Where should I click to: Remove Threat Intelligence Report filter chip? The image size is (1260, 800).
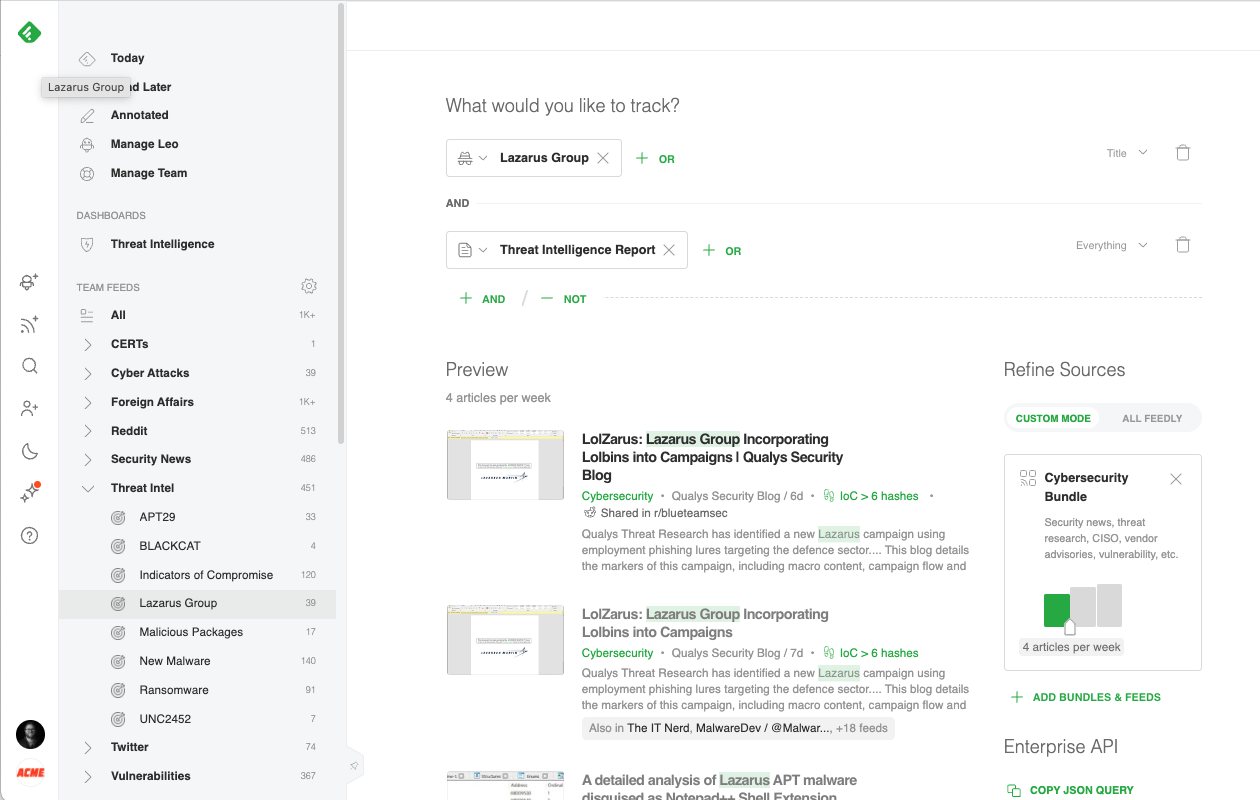[x=669, y=250]
